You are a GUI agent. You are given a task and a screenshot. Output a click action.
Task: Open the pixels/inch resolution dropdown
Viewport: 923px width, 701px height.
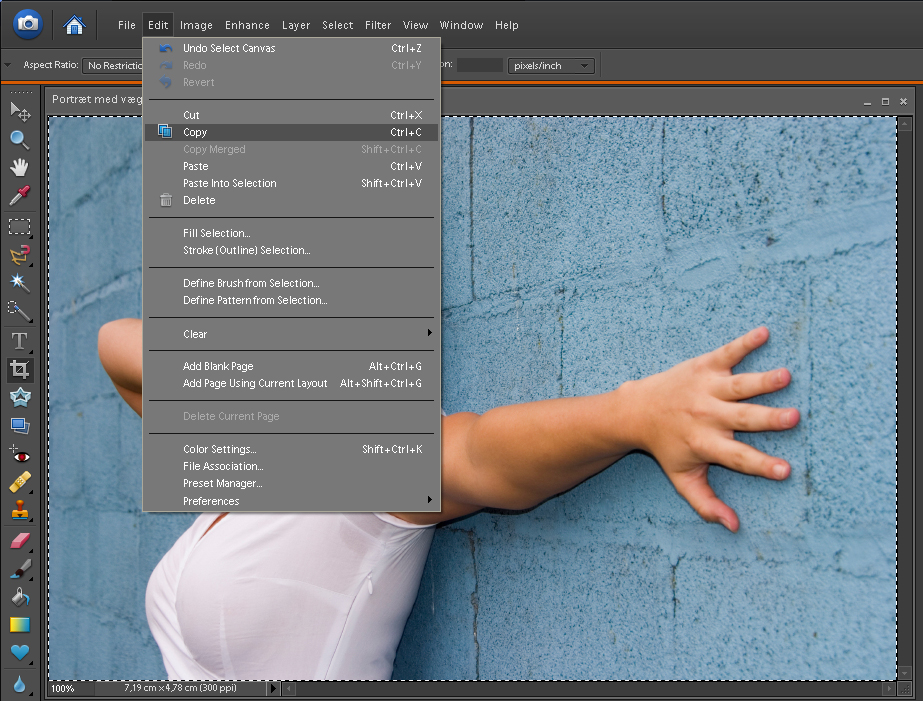coord(551,66)
